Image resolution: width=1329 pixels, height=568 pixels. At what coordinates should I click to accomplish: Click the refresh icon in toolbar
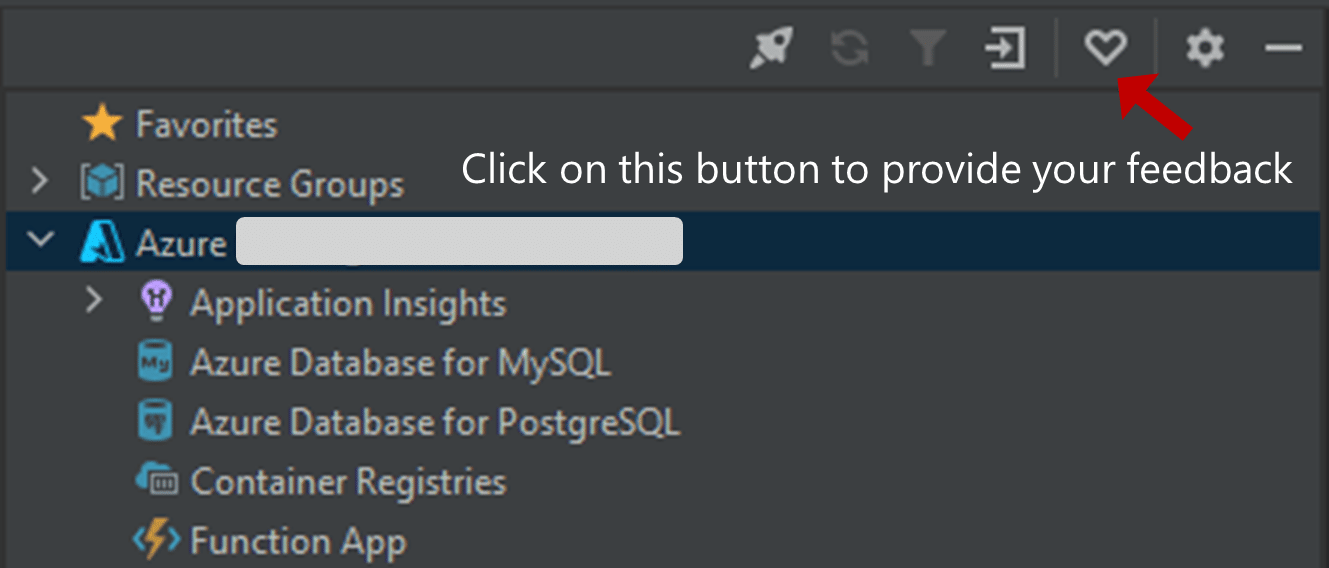click(849, 48)
